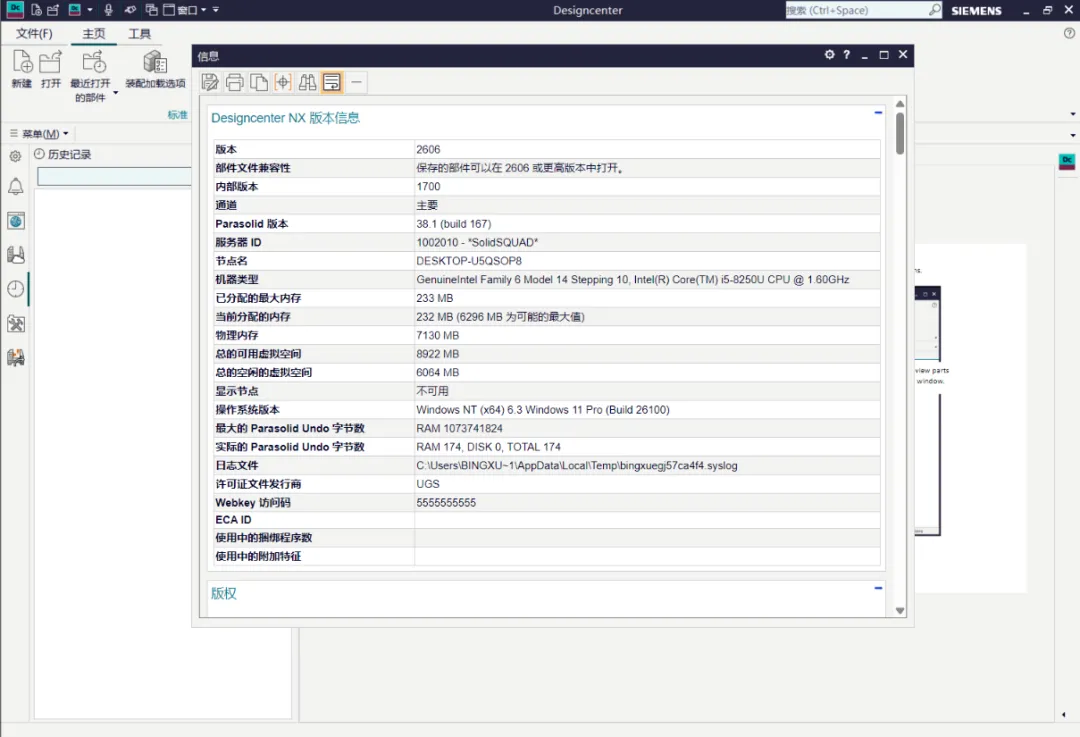Click the ribbon options arrow at right edge

(1072, 114)
